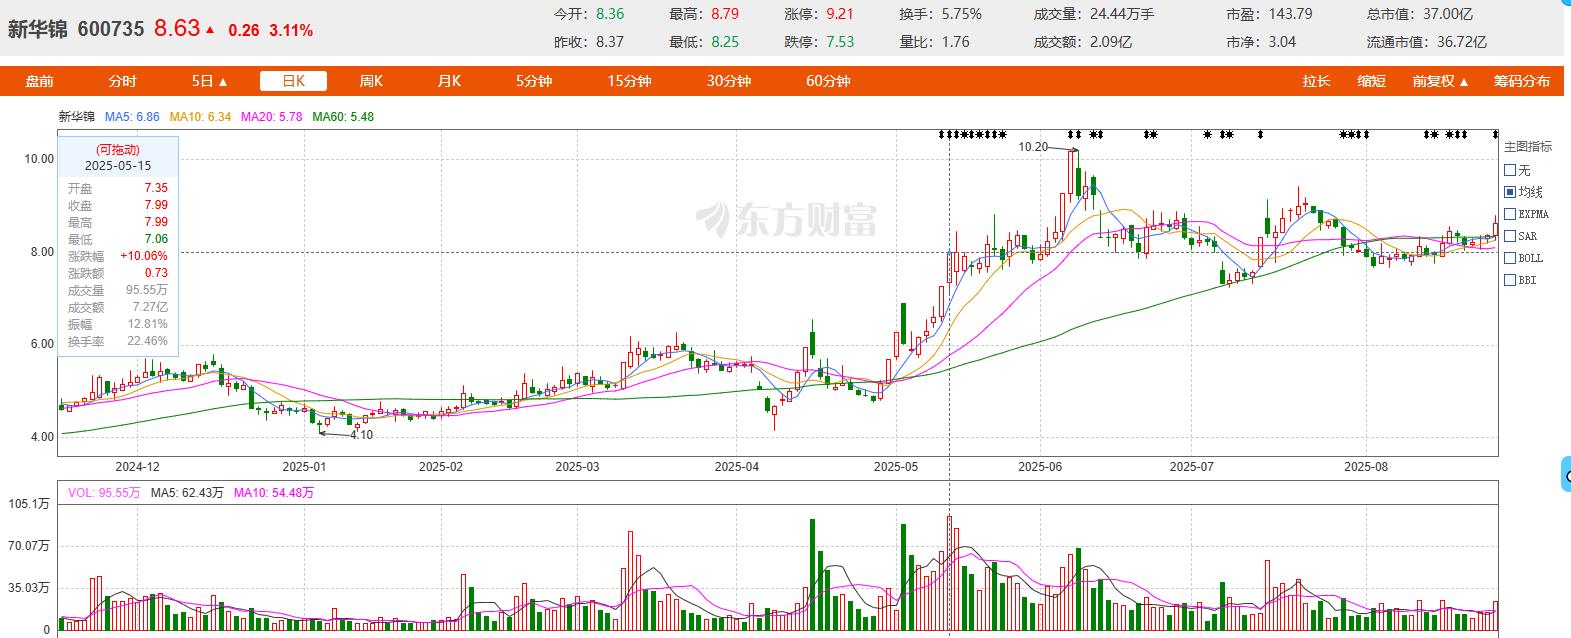Click the change percentage 3.11%

coord(291,30)
